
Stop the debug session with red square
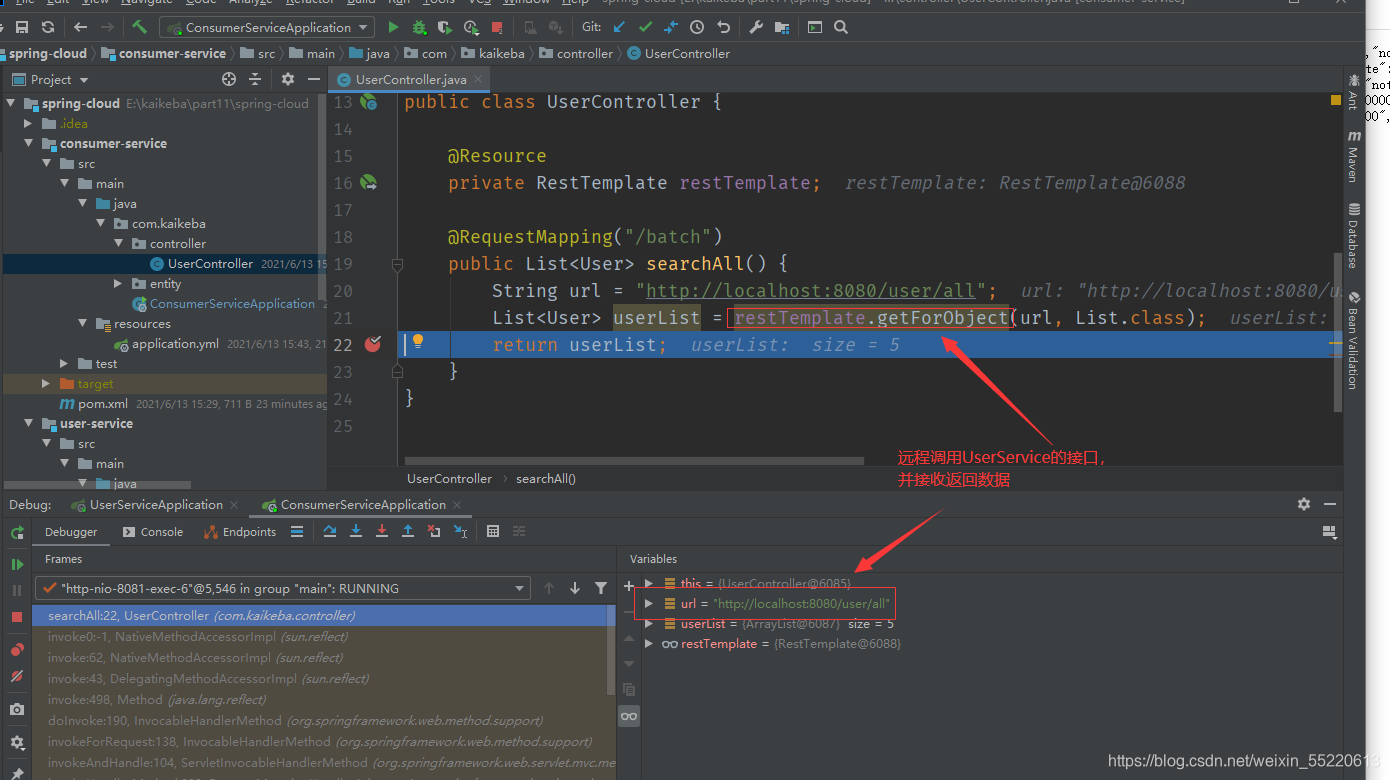(x=17, y=617)
